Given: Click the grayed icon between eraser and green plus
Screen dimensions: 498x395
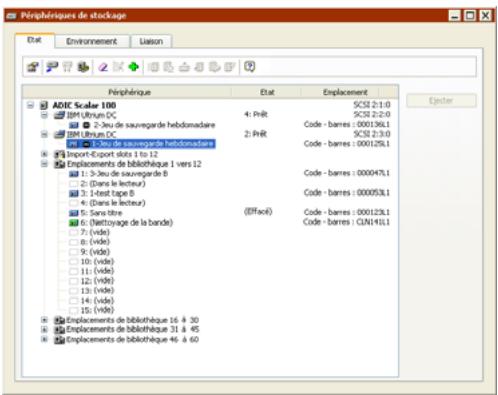Looking at the screenshot, I should pyautogui.click(x=118, y=67).
